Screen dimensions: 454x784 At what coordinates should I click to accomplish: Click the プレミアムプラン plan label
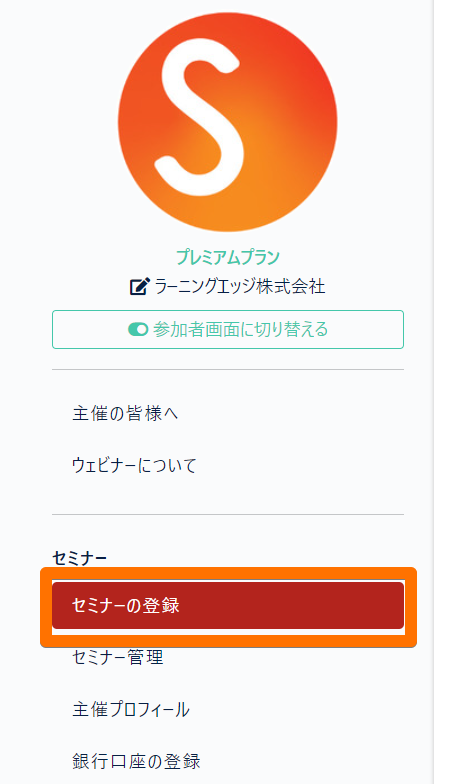pyautogui.click(x=228, y=257)
